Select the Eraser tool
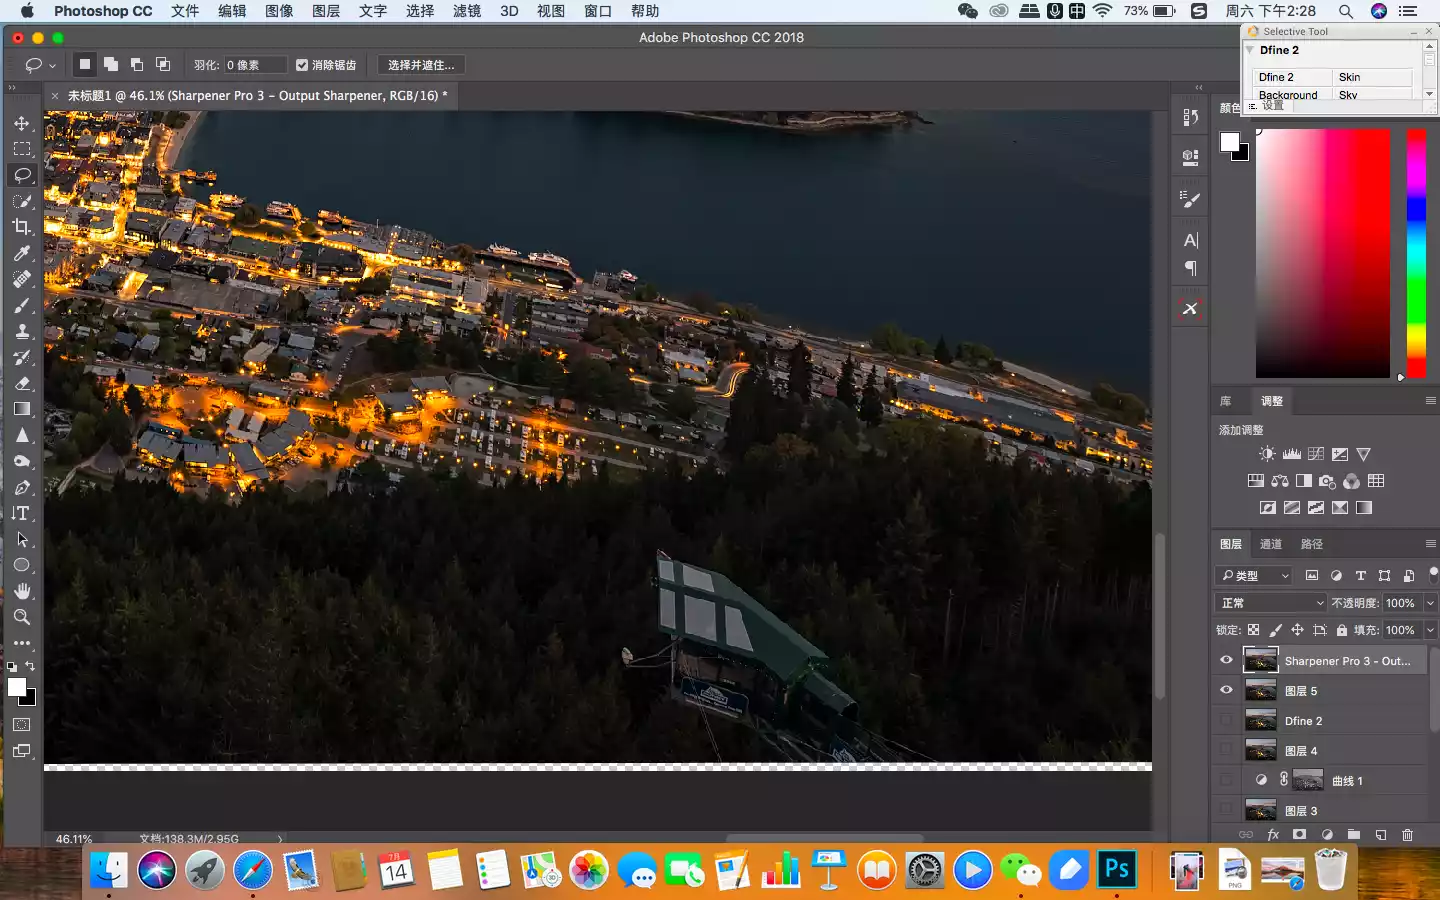Image resolution: width=1440 pixels, height=900 pixels. coord(22,383)
